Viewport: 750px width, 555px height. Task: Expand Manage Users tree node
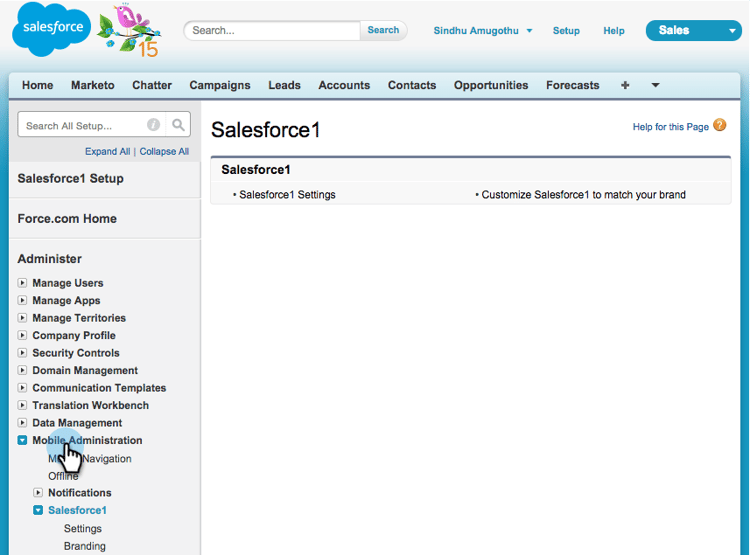click(22, 283)
